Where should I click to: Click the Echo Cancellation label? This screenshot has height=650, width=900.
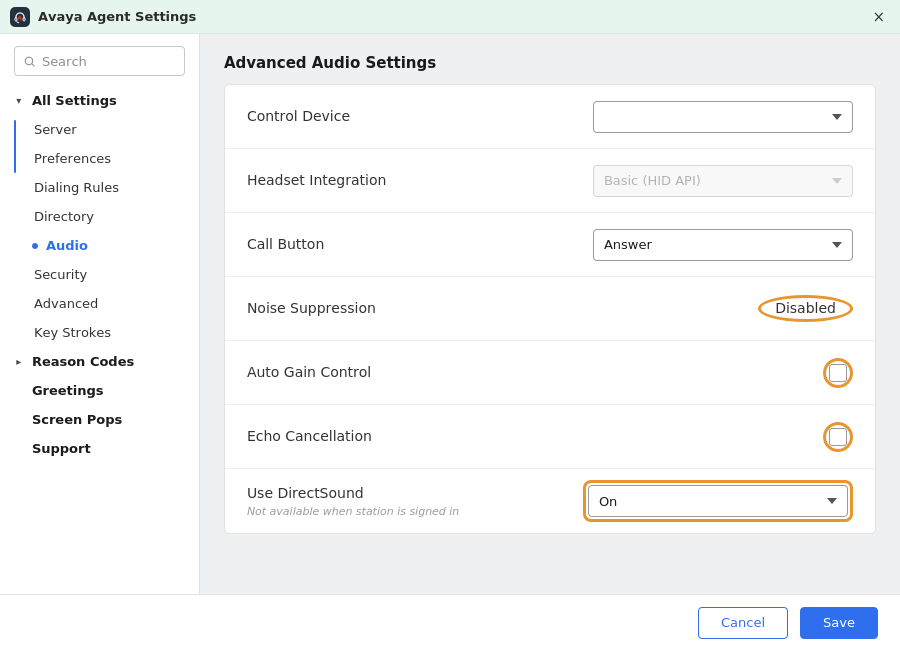309,436
